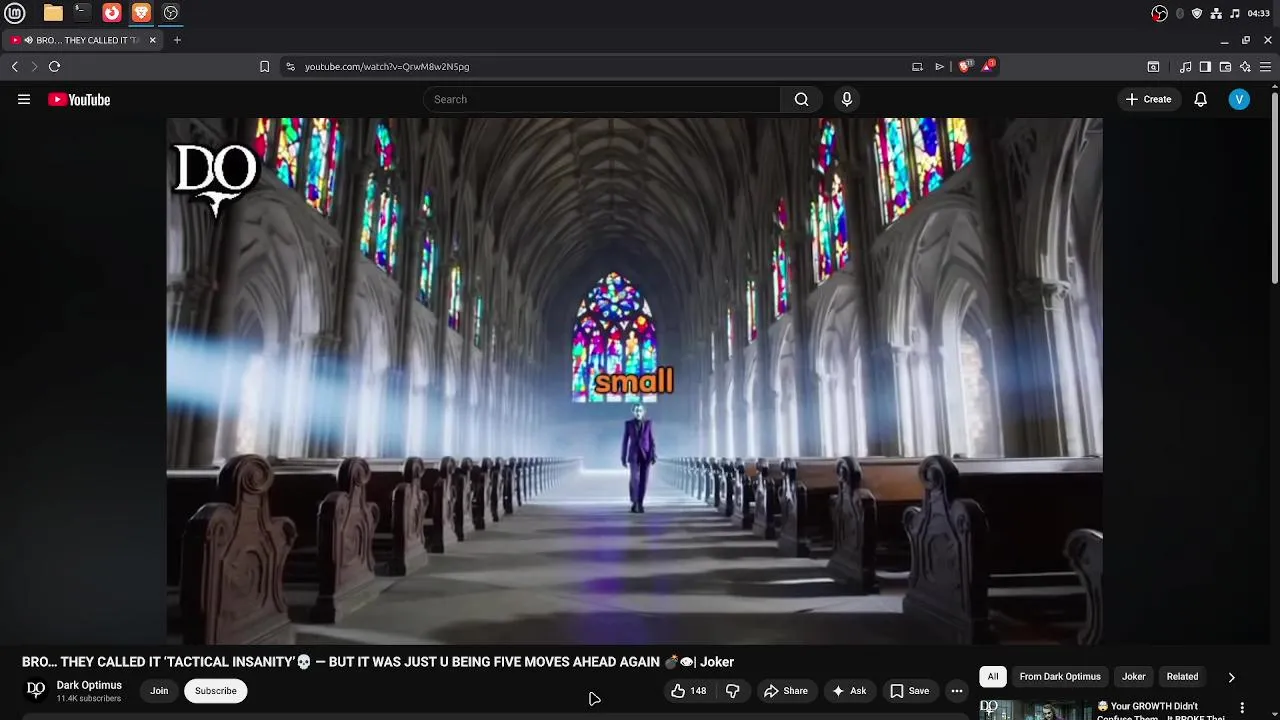Image resolution: width=1280 pixels, height=720 pixels.
Task: Bookmark this page
Action: click(264, 67)
